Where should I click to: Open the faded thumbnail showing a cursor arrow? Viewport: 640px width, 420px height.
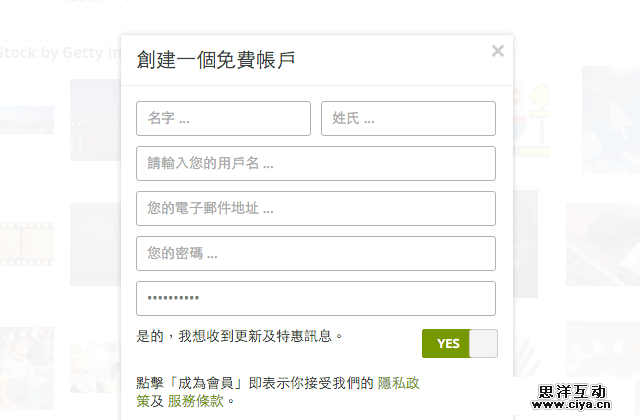610,105
